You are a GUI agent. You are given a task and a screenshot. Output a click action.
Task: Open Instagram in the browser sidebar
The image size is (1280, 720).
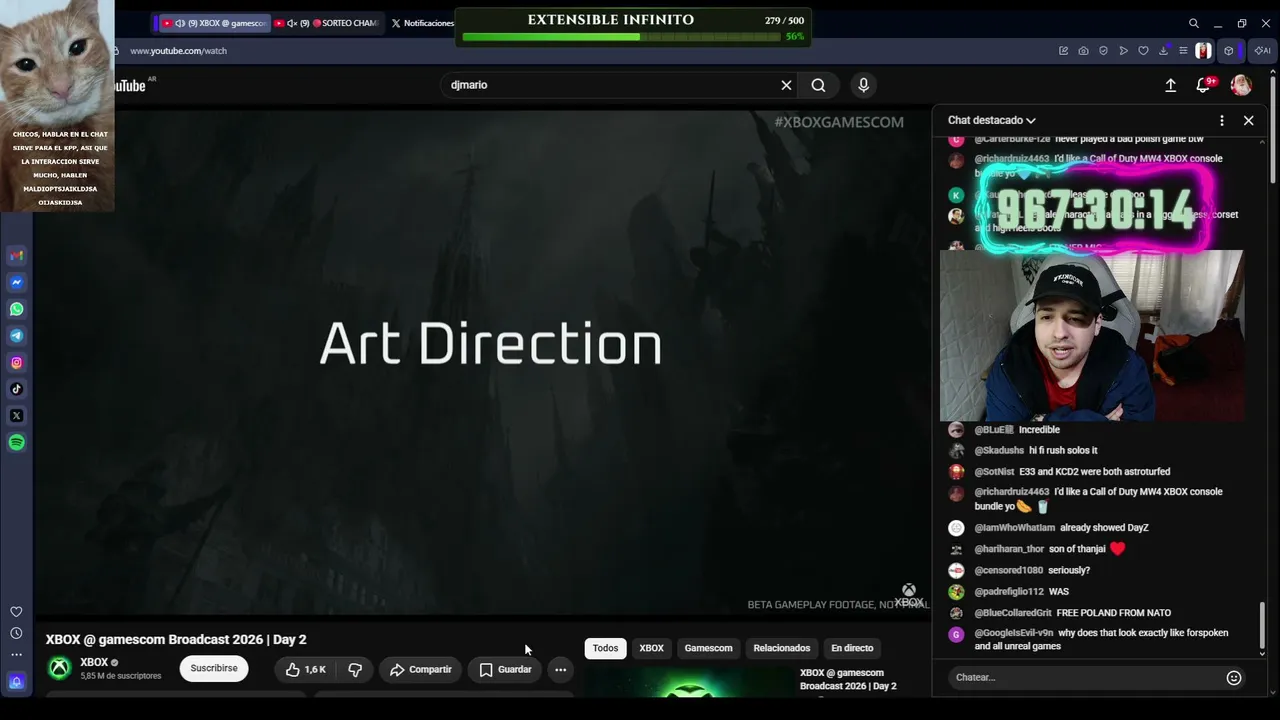pyautogui.click(x=16, y=363)
